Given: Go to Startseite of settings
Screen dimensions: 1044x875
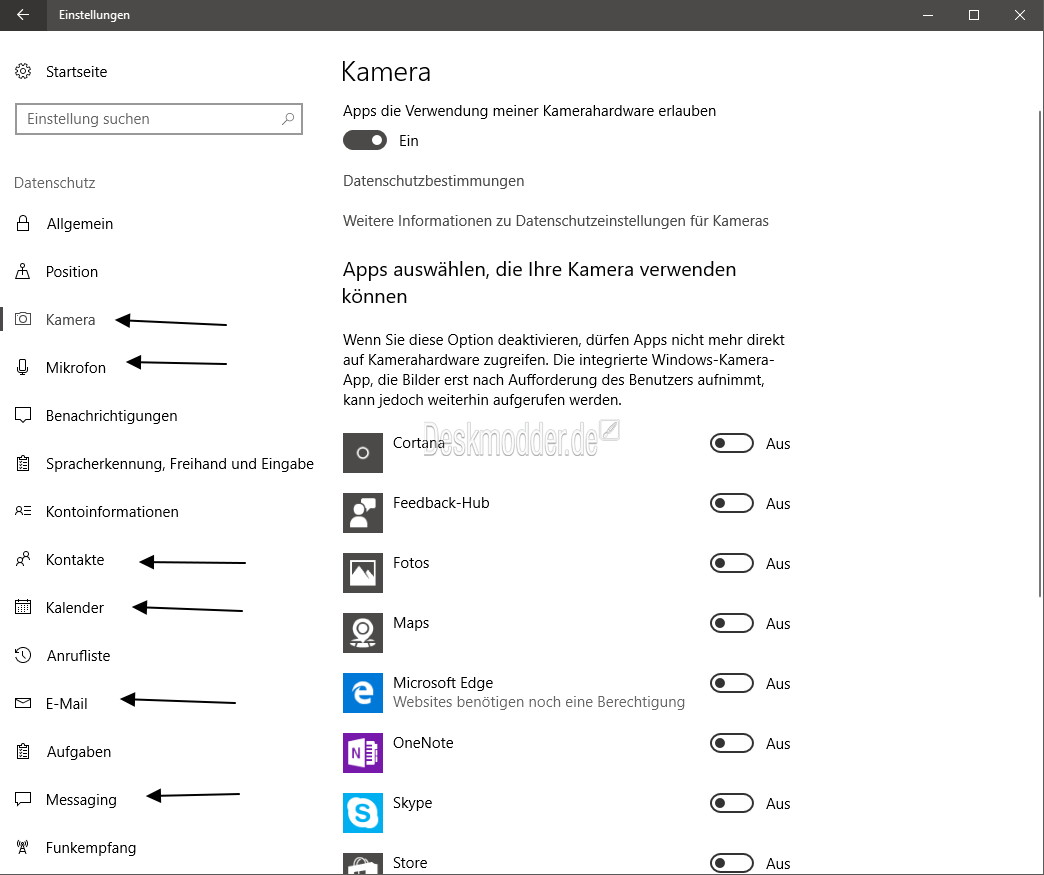Looking at the screenshot, I should click(x=77, y=71).
